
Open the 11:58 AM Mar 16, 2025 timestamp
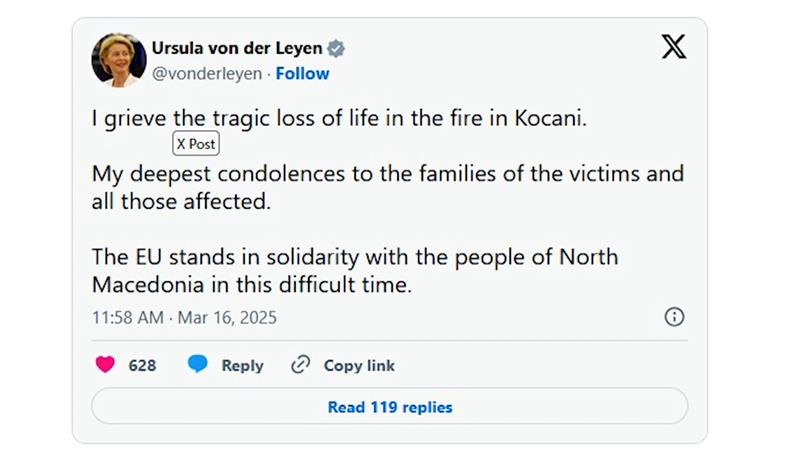point(184,317)
